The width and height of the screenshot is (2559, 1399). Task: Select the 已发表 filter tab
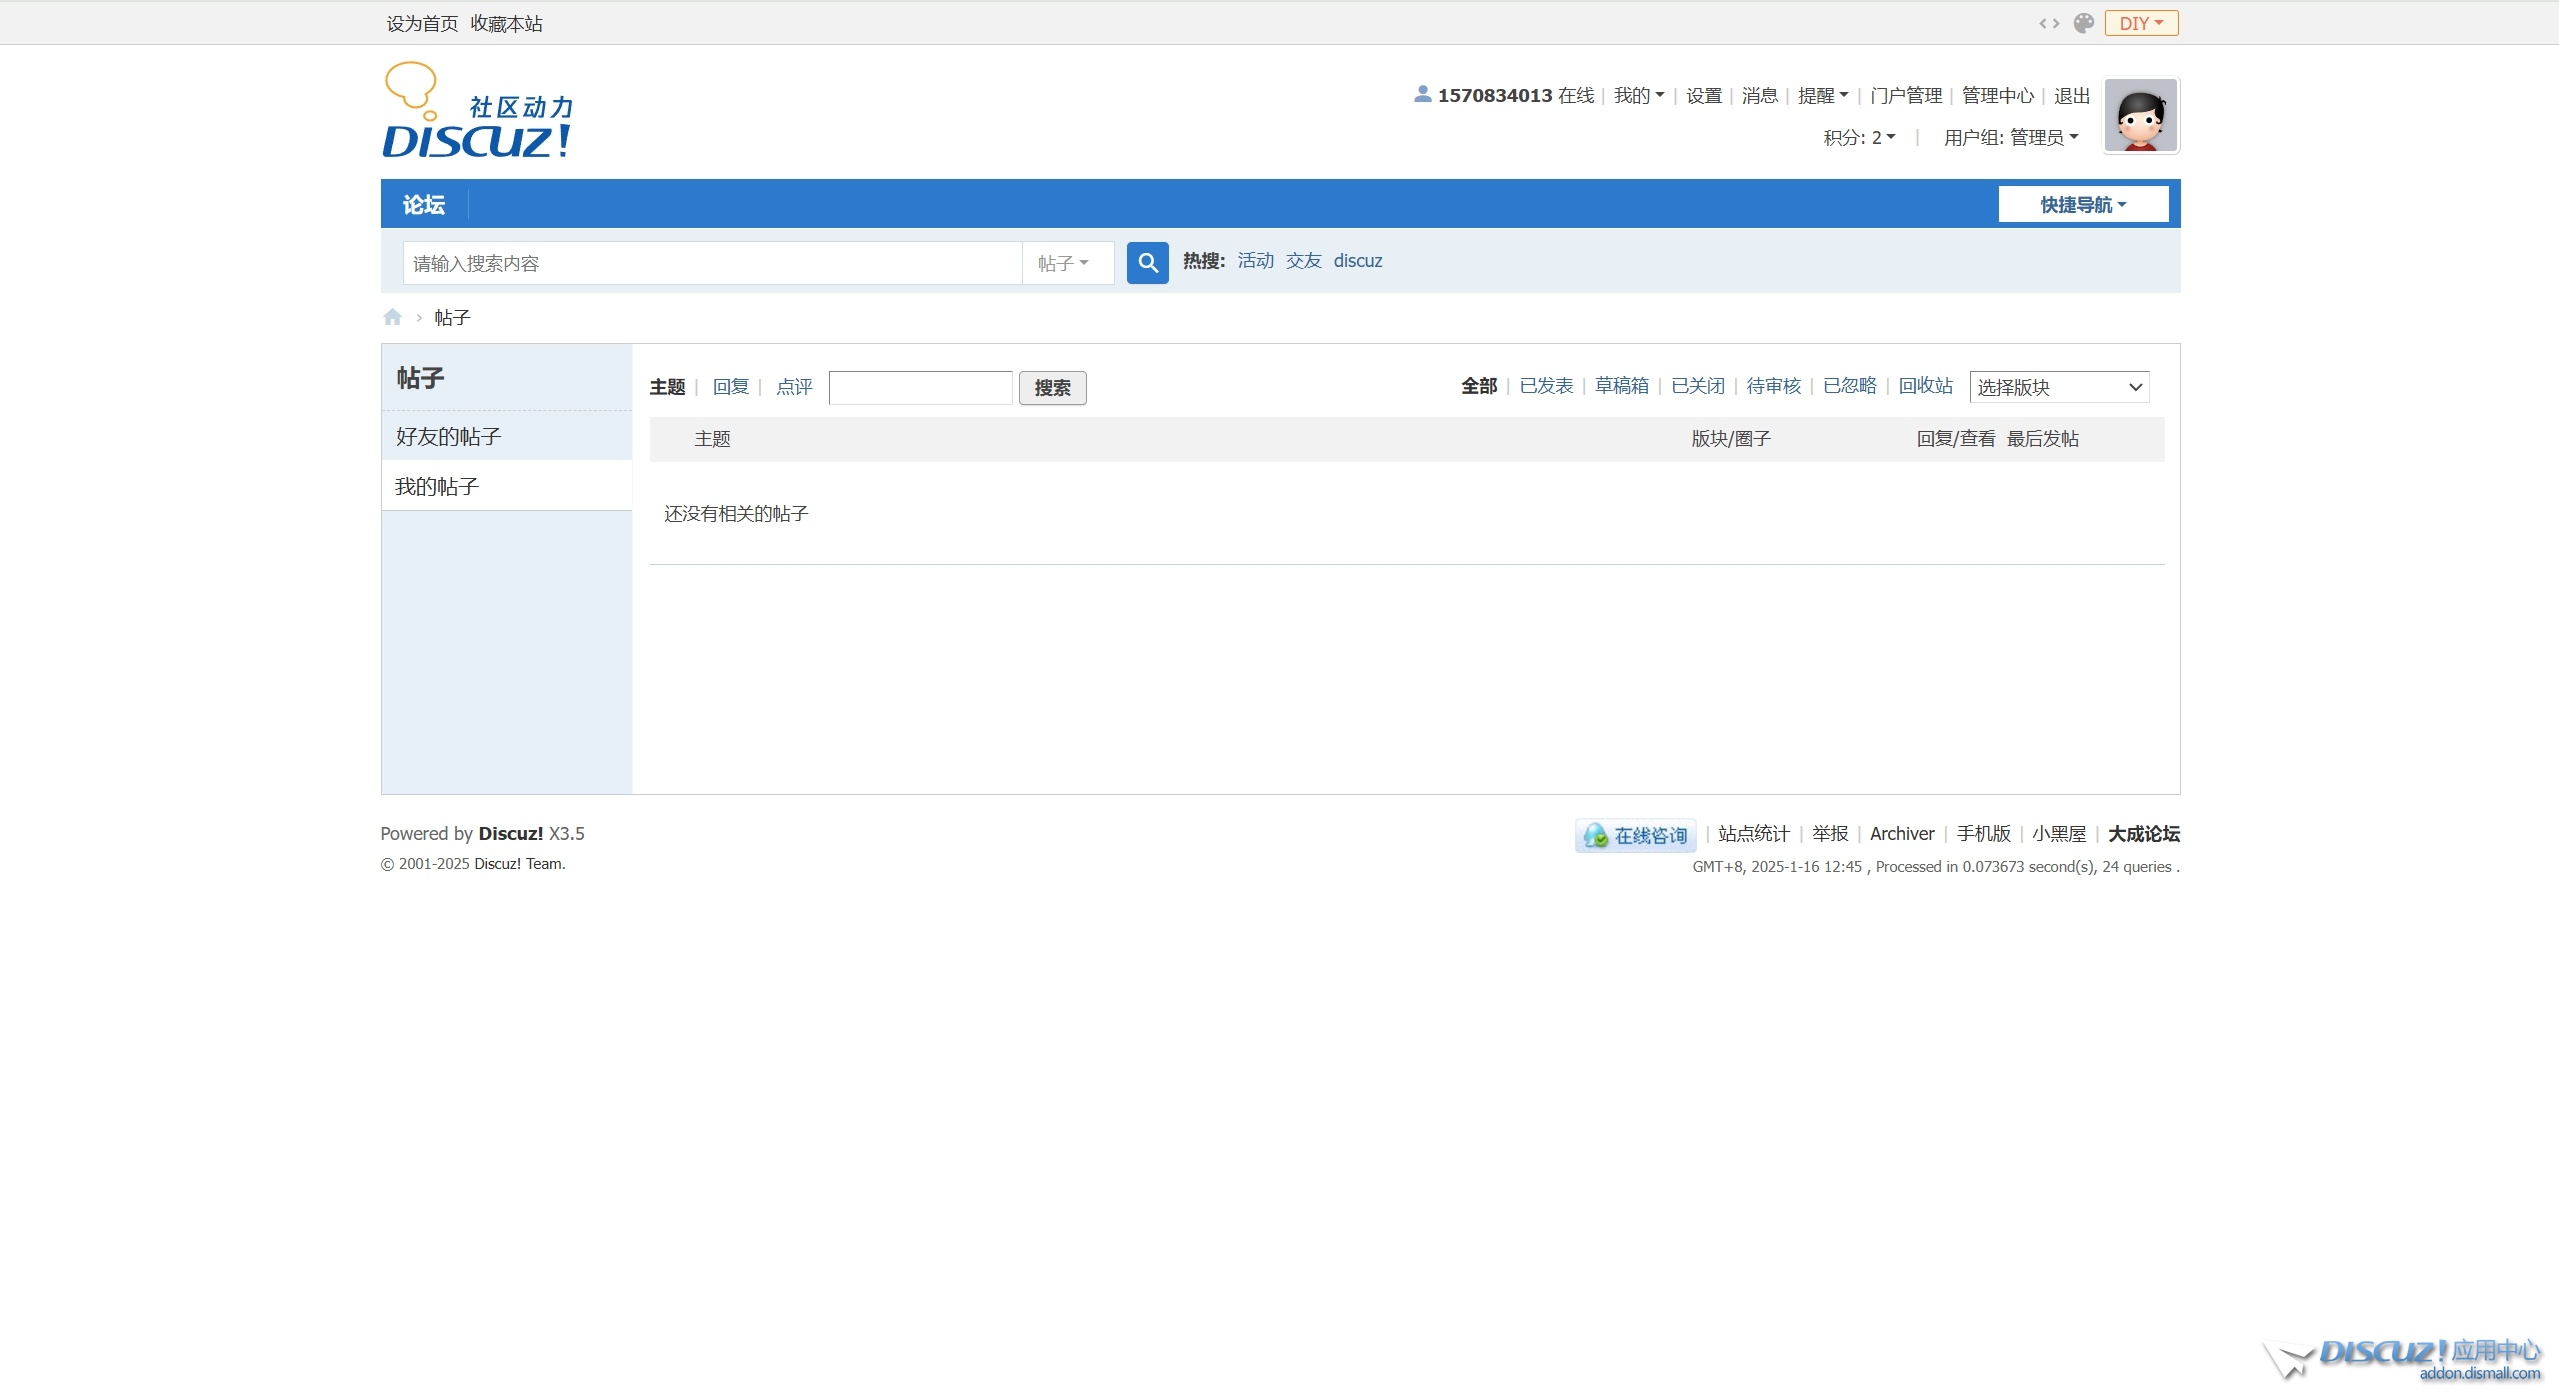[x=1543, y=386]
